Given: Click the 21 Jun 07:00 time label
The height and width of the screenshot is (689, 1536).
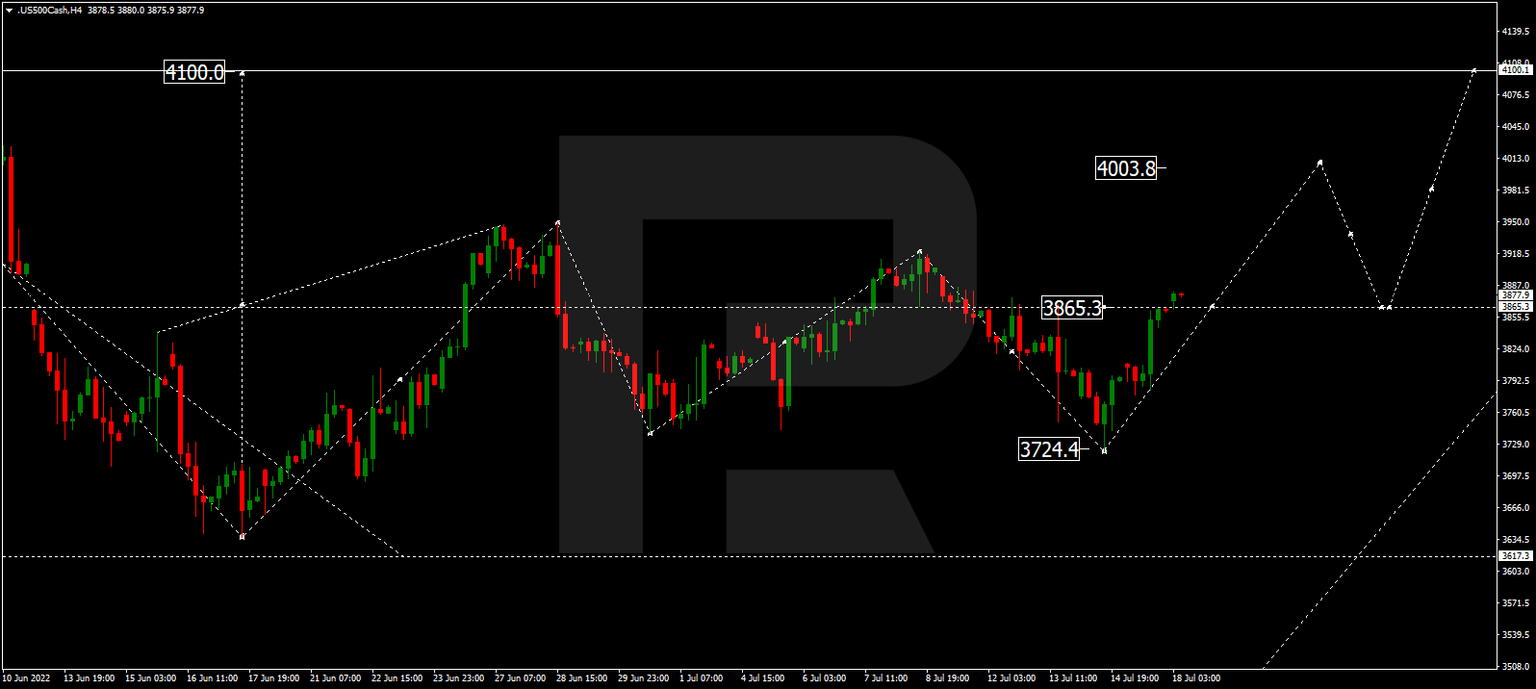Looking at the screenshot, I should tap(335, 678).
